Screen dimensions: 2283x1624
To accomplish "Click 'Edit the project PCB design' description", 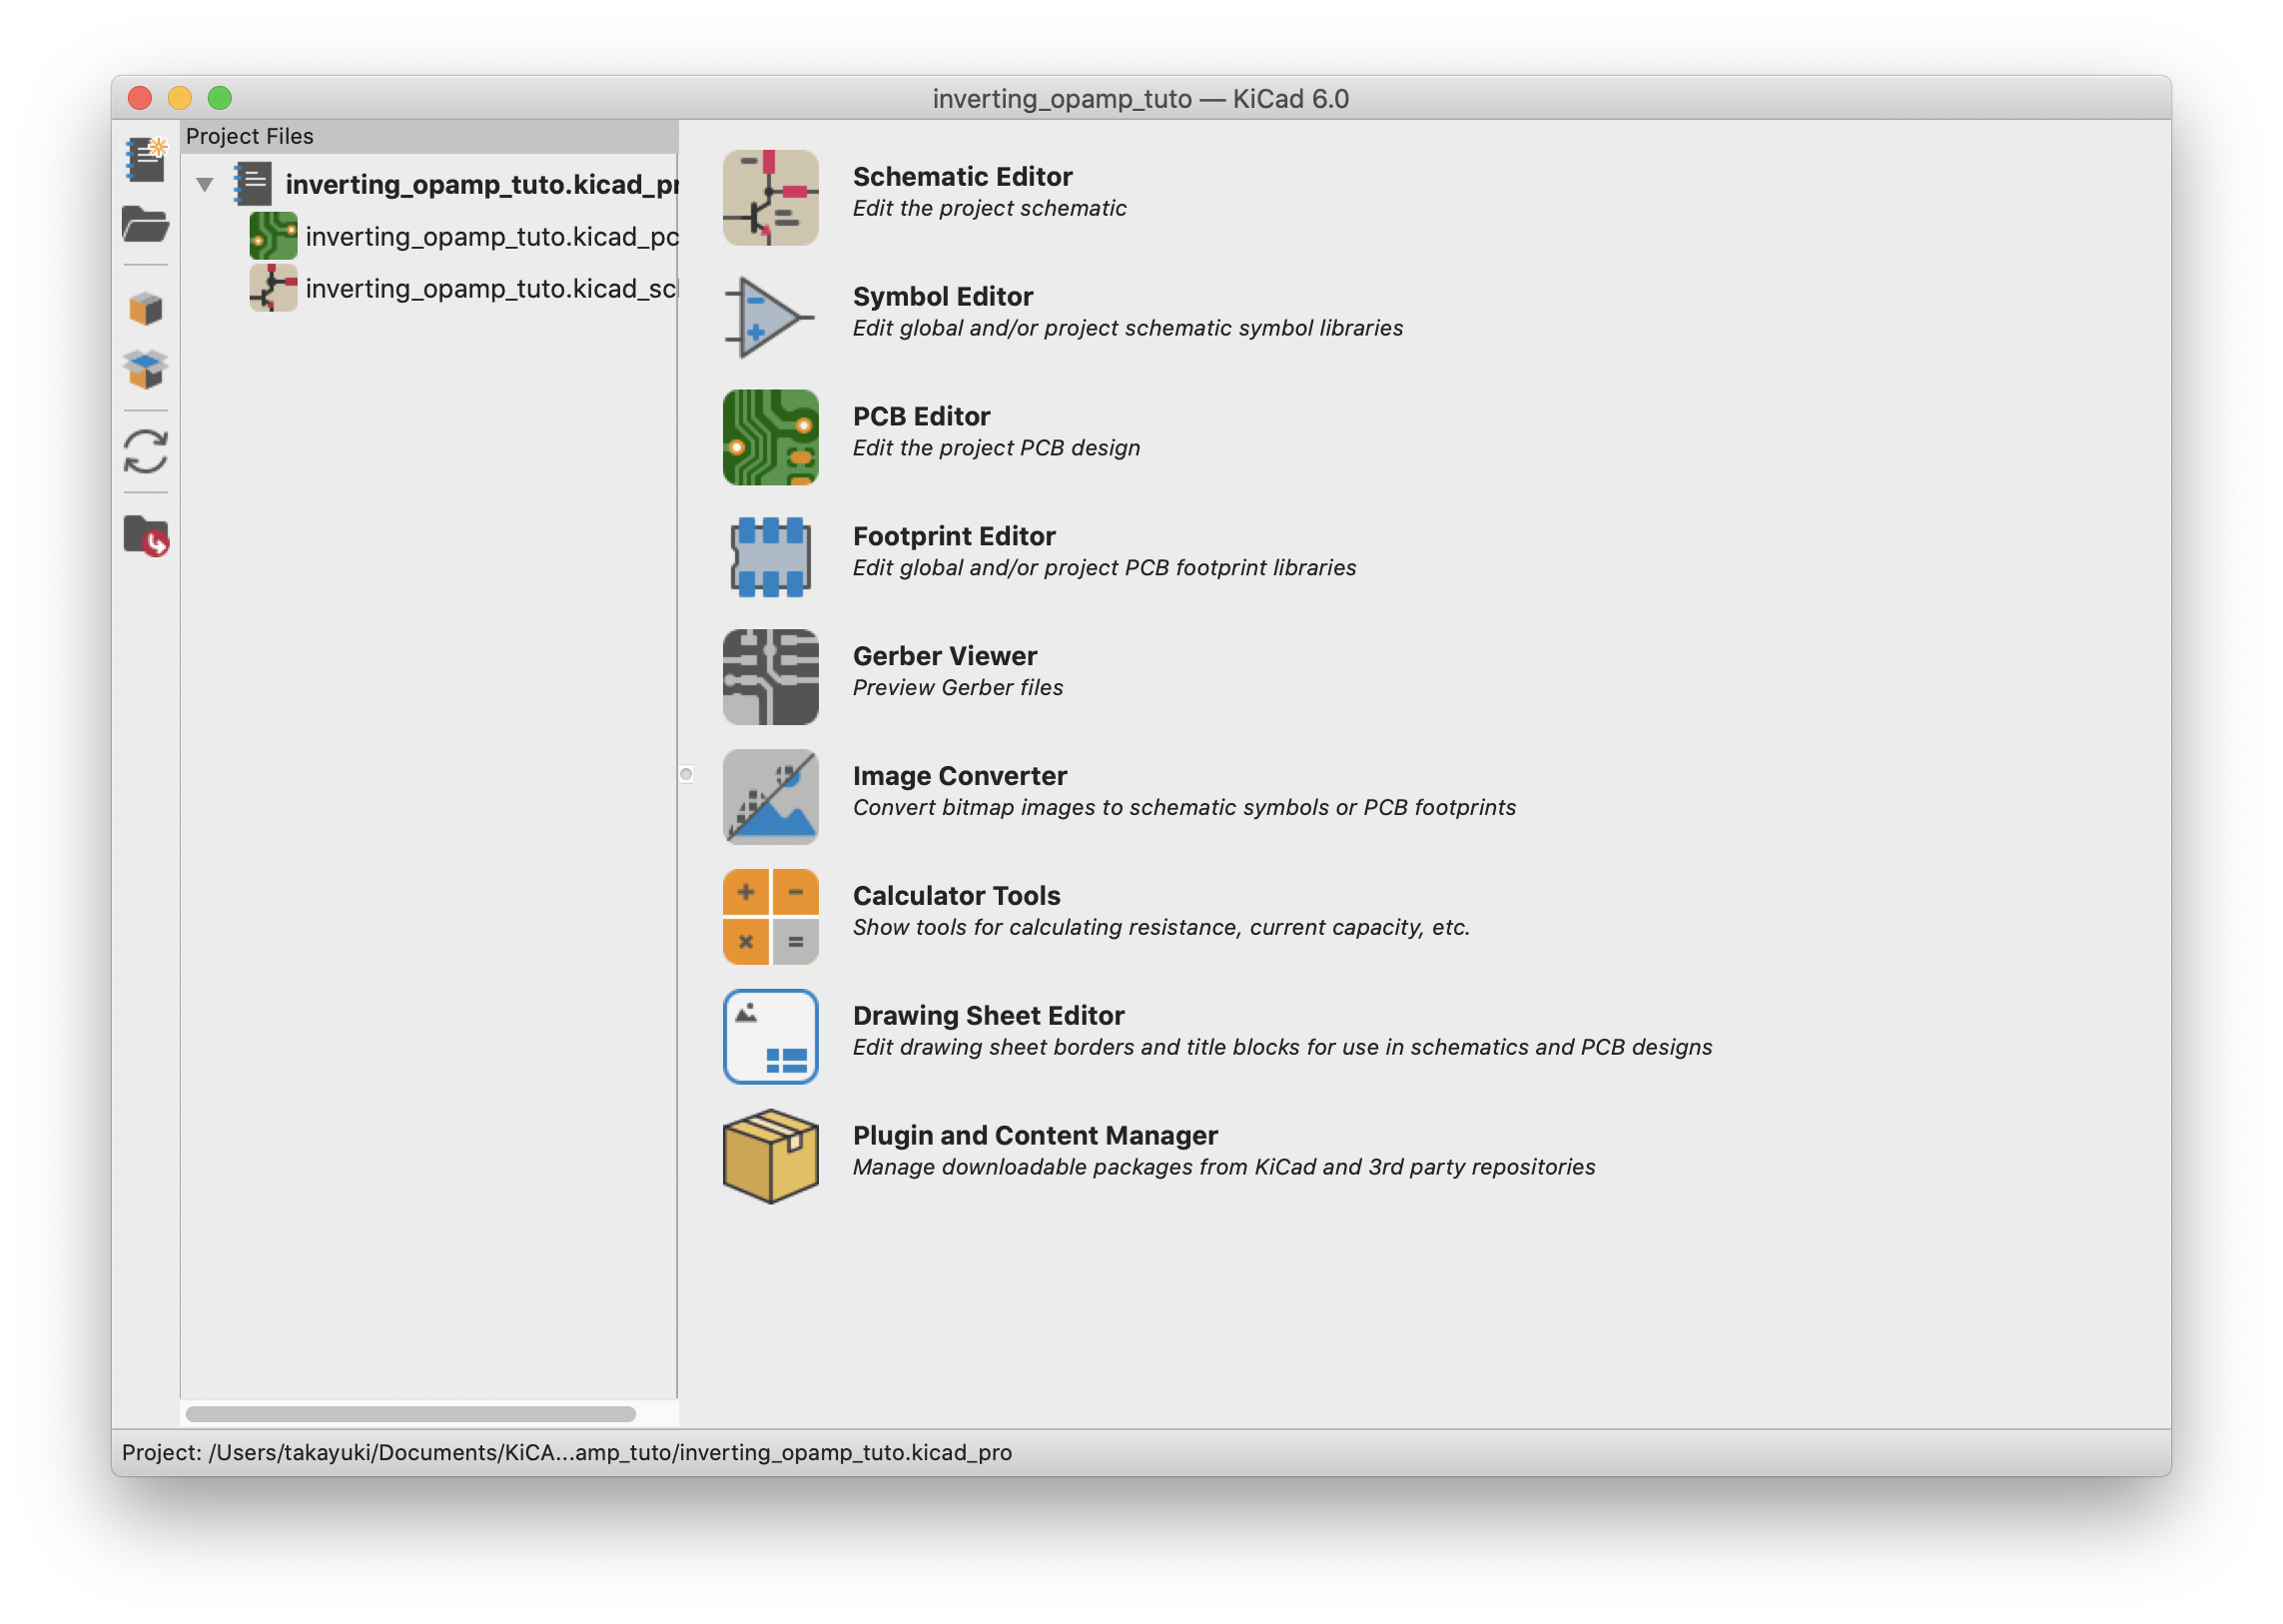I will pyautogui.click(x=996, y=448).
